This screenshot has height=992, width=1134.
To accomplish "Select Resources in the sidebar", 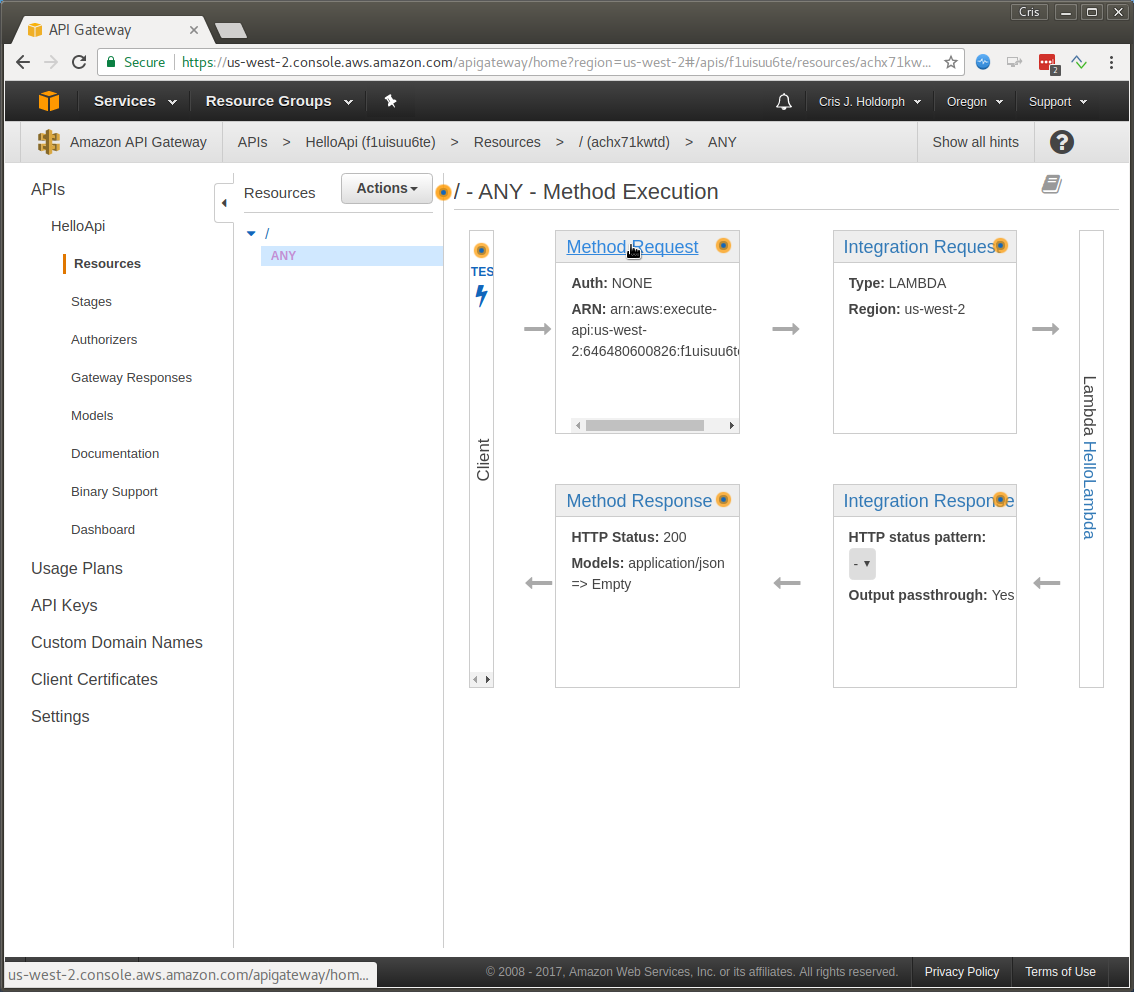I will (107, 264).
